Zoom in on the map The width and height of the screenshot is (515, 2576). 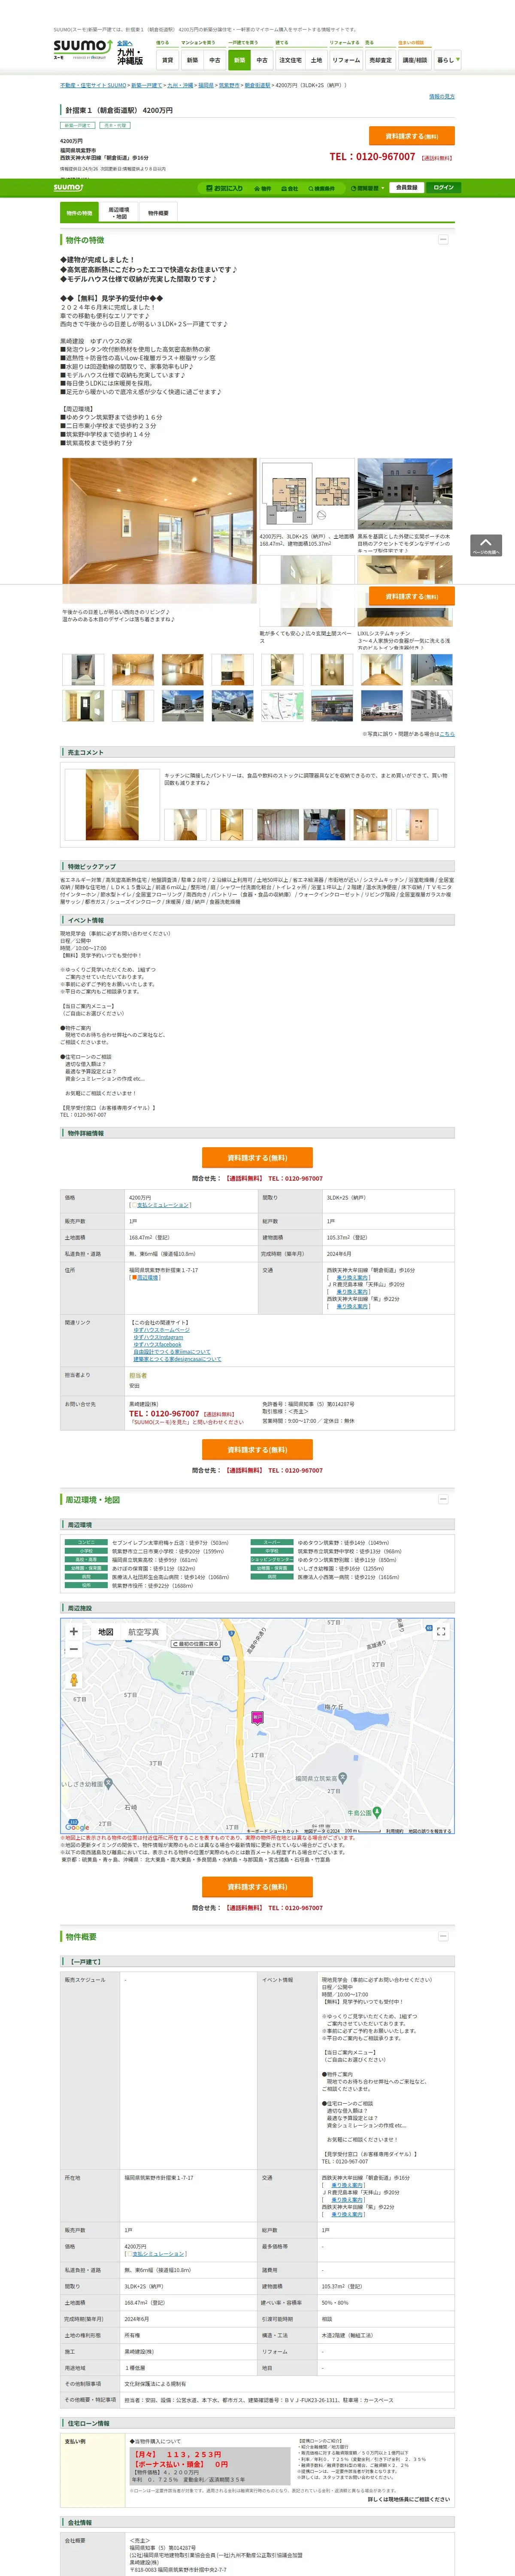coord(73,1631)
